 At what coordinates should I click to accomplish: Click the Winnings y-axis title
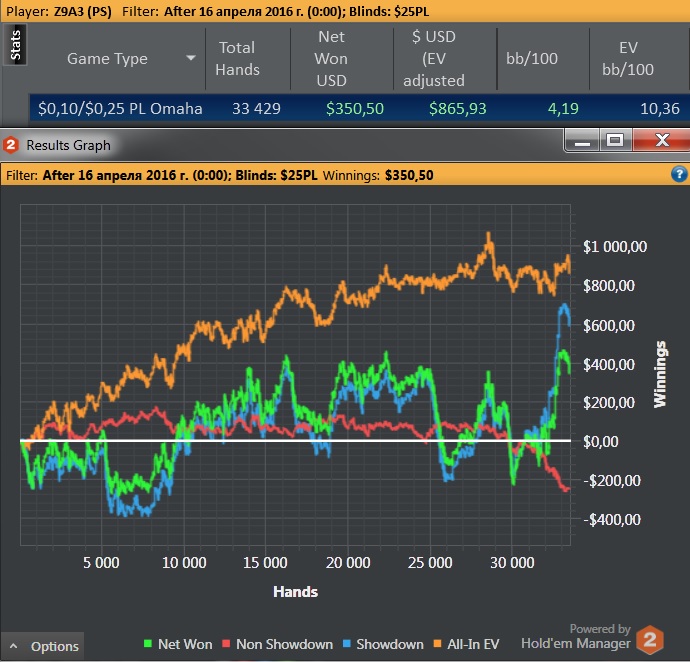point(660,374)
